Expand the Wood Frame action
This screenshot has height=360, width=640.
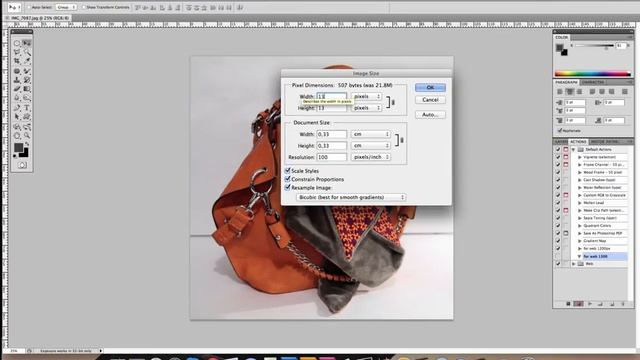tap(580, 172)
